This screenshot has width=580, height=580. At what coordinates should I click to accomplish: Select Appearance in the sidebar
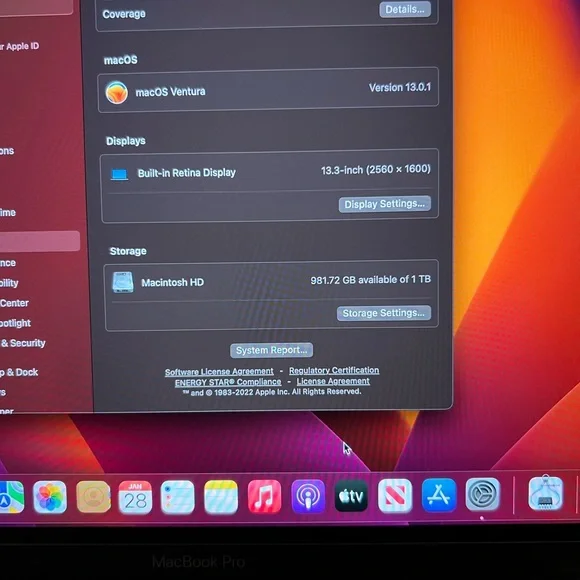pyautogui.click(x=8, y=263)
